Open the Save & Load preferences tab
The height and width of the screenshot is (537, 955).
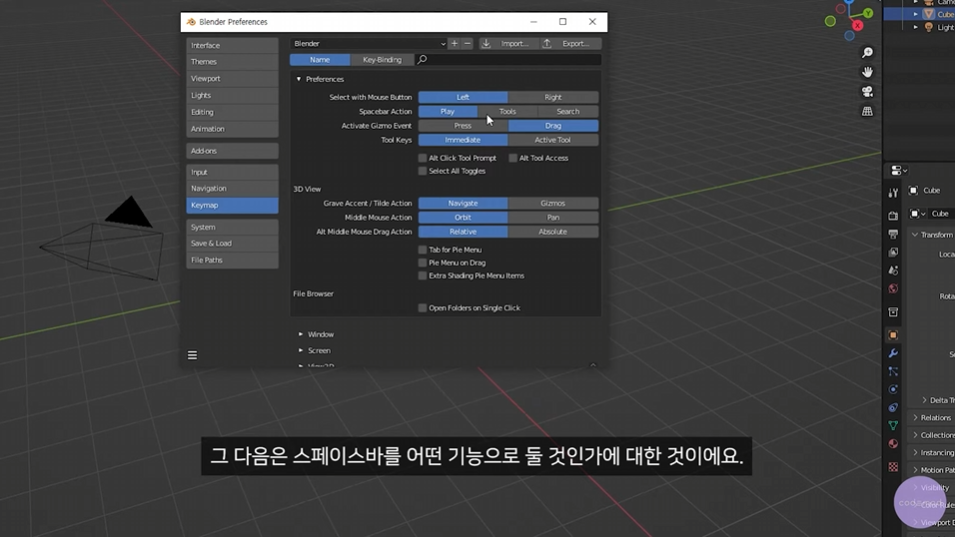click(232, 244)
